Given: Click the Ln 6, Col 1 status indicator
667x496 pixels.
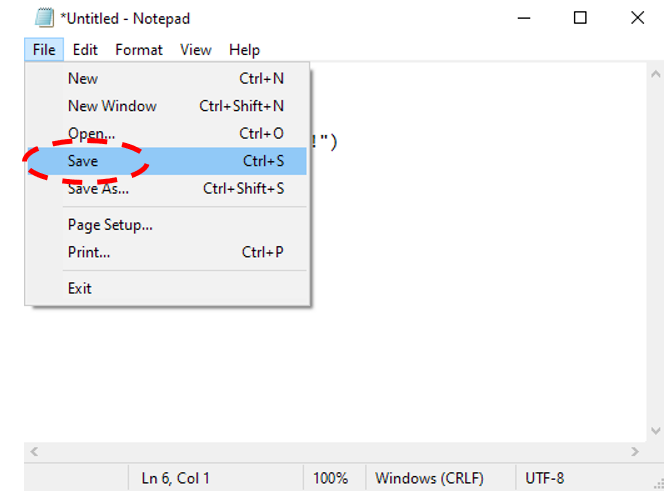Looking at the screenshot, I should 176,478.
